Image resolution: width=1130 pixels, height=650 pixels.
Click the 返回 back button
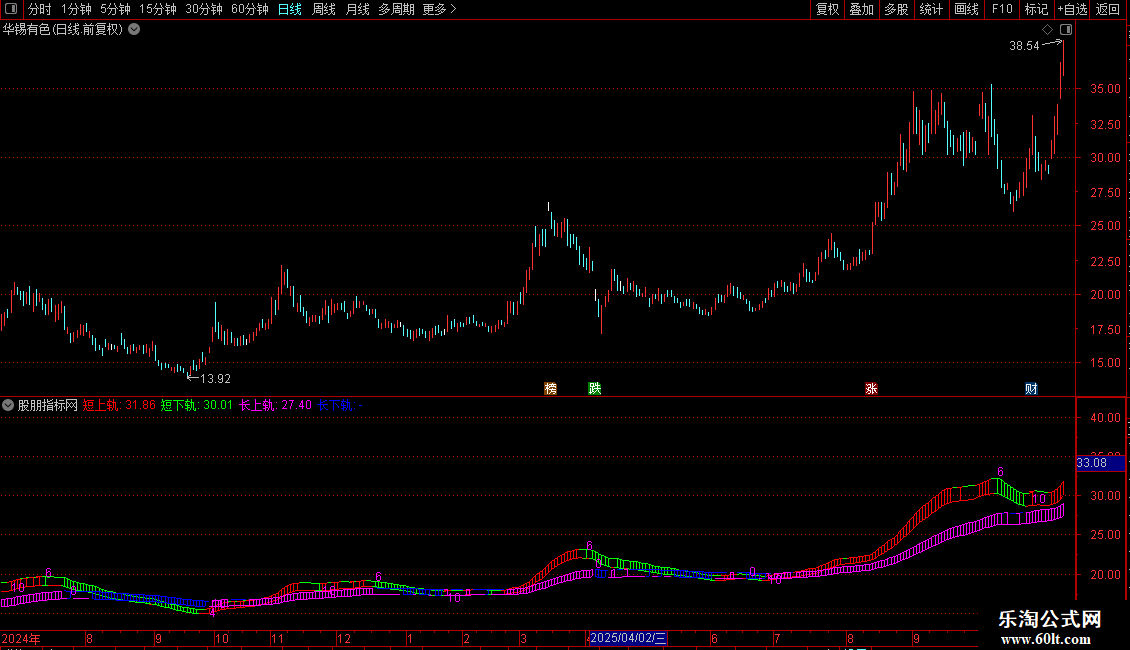1108,9
